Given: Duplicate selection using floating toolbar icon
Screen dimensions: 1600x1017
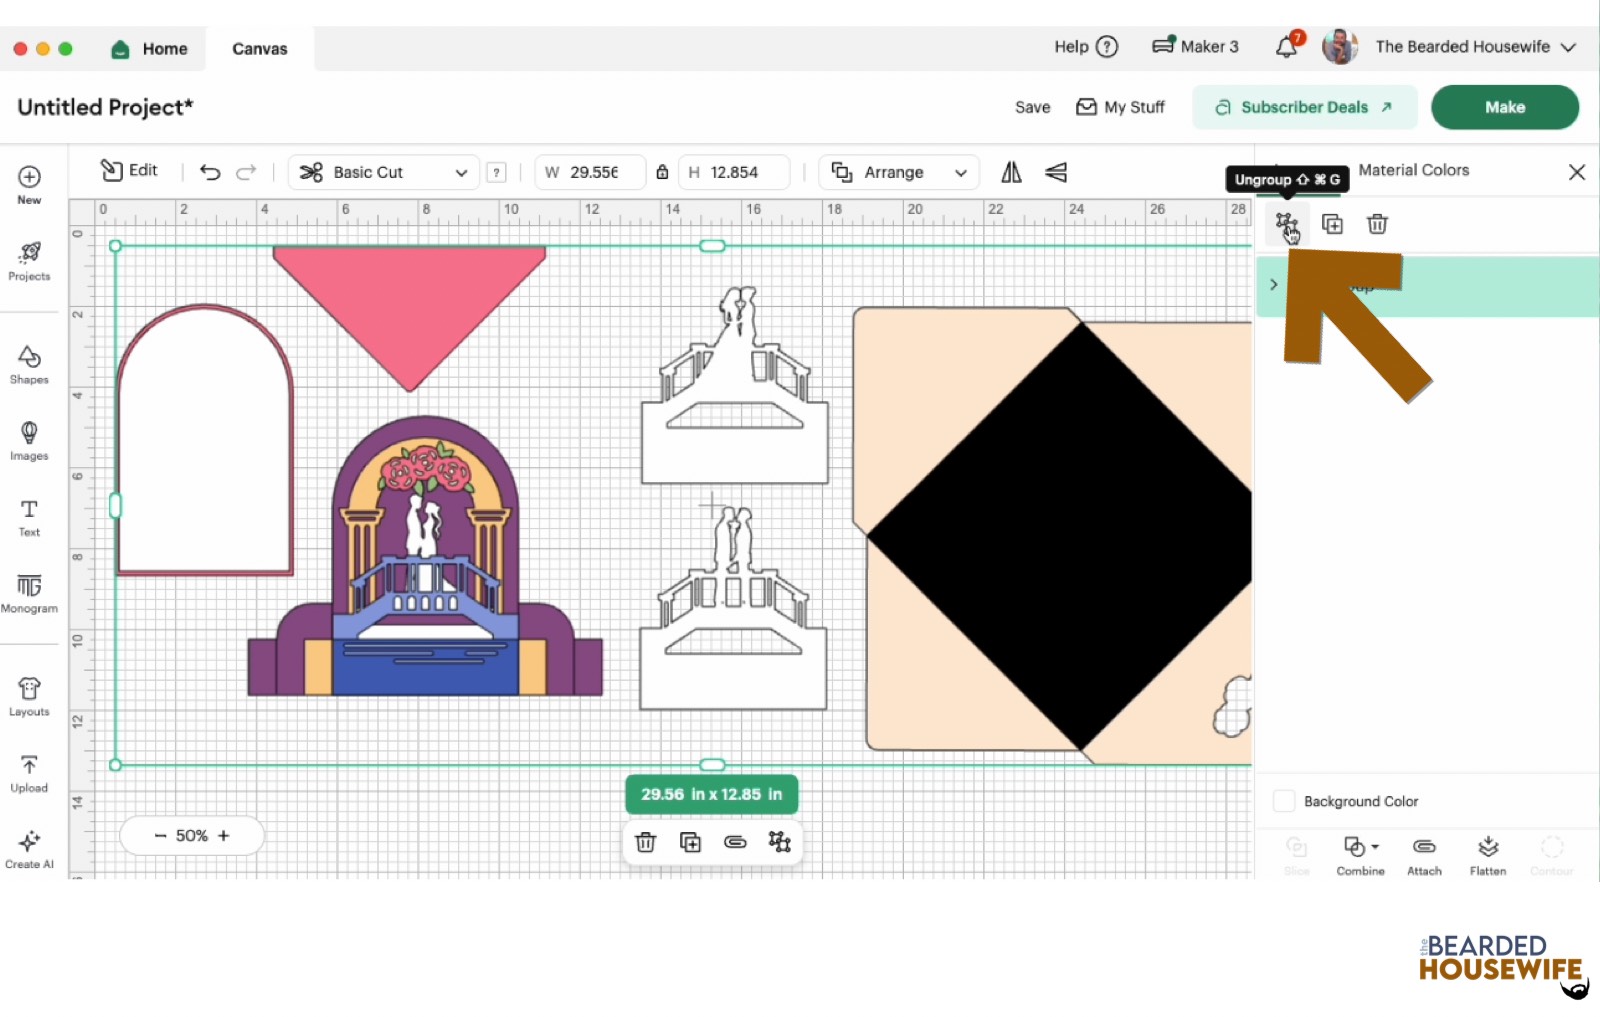Looking at the screenshot, I should pos(690,842).
